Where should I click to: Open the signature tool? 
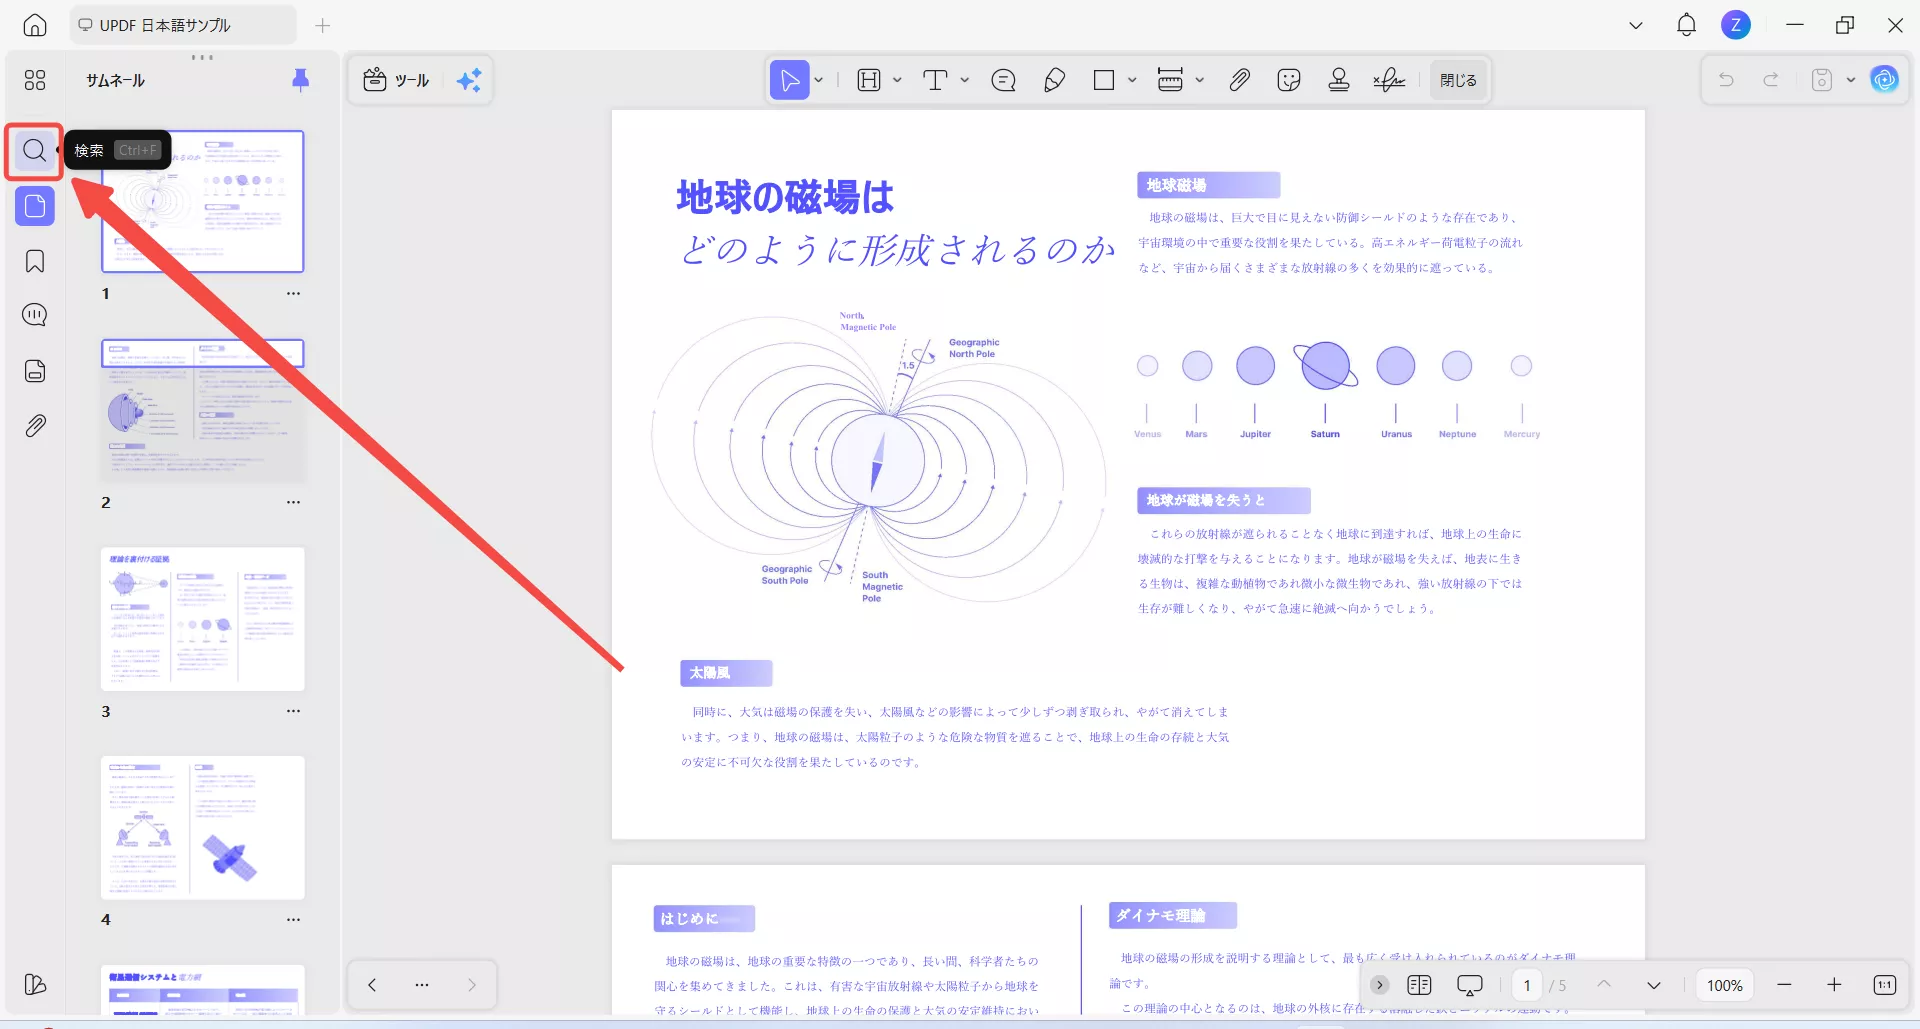coord(1389,80)
